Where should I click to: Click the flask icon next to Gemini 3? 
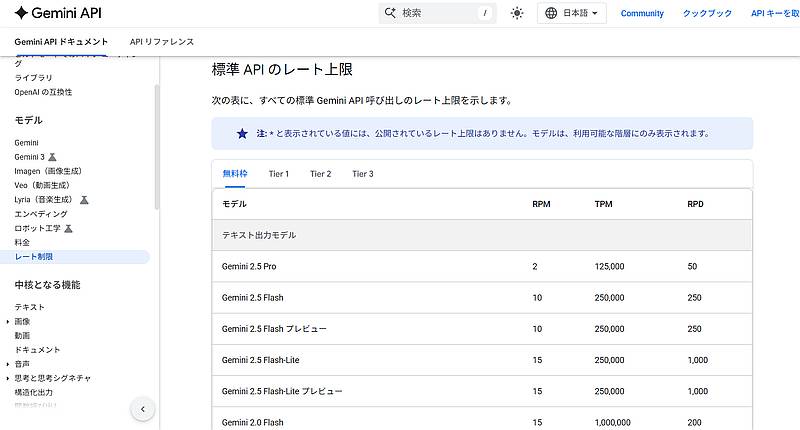[52, 157]
